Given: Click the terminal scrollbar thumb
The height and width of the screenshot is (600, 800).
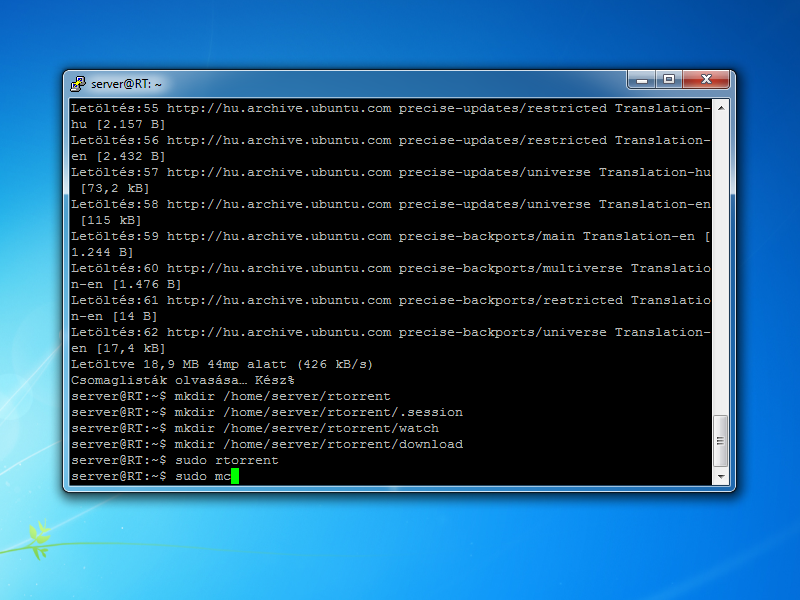Looking at the screenshot, I should (720, 442).
